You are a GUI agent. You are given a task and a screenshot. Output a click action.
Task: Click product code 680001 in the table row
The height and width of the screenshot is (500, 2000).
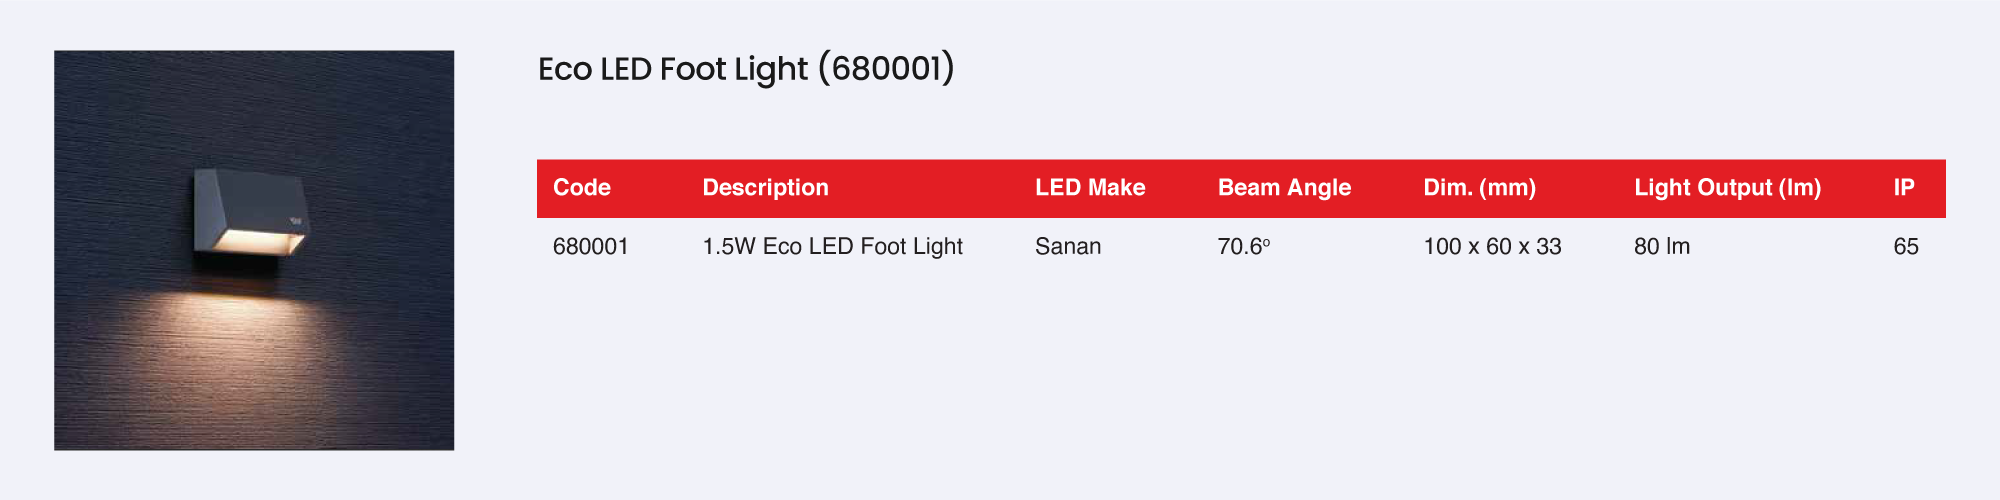coord(591,247)
